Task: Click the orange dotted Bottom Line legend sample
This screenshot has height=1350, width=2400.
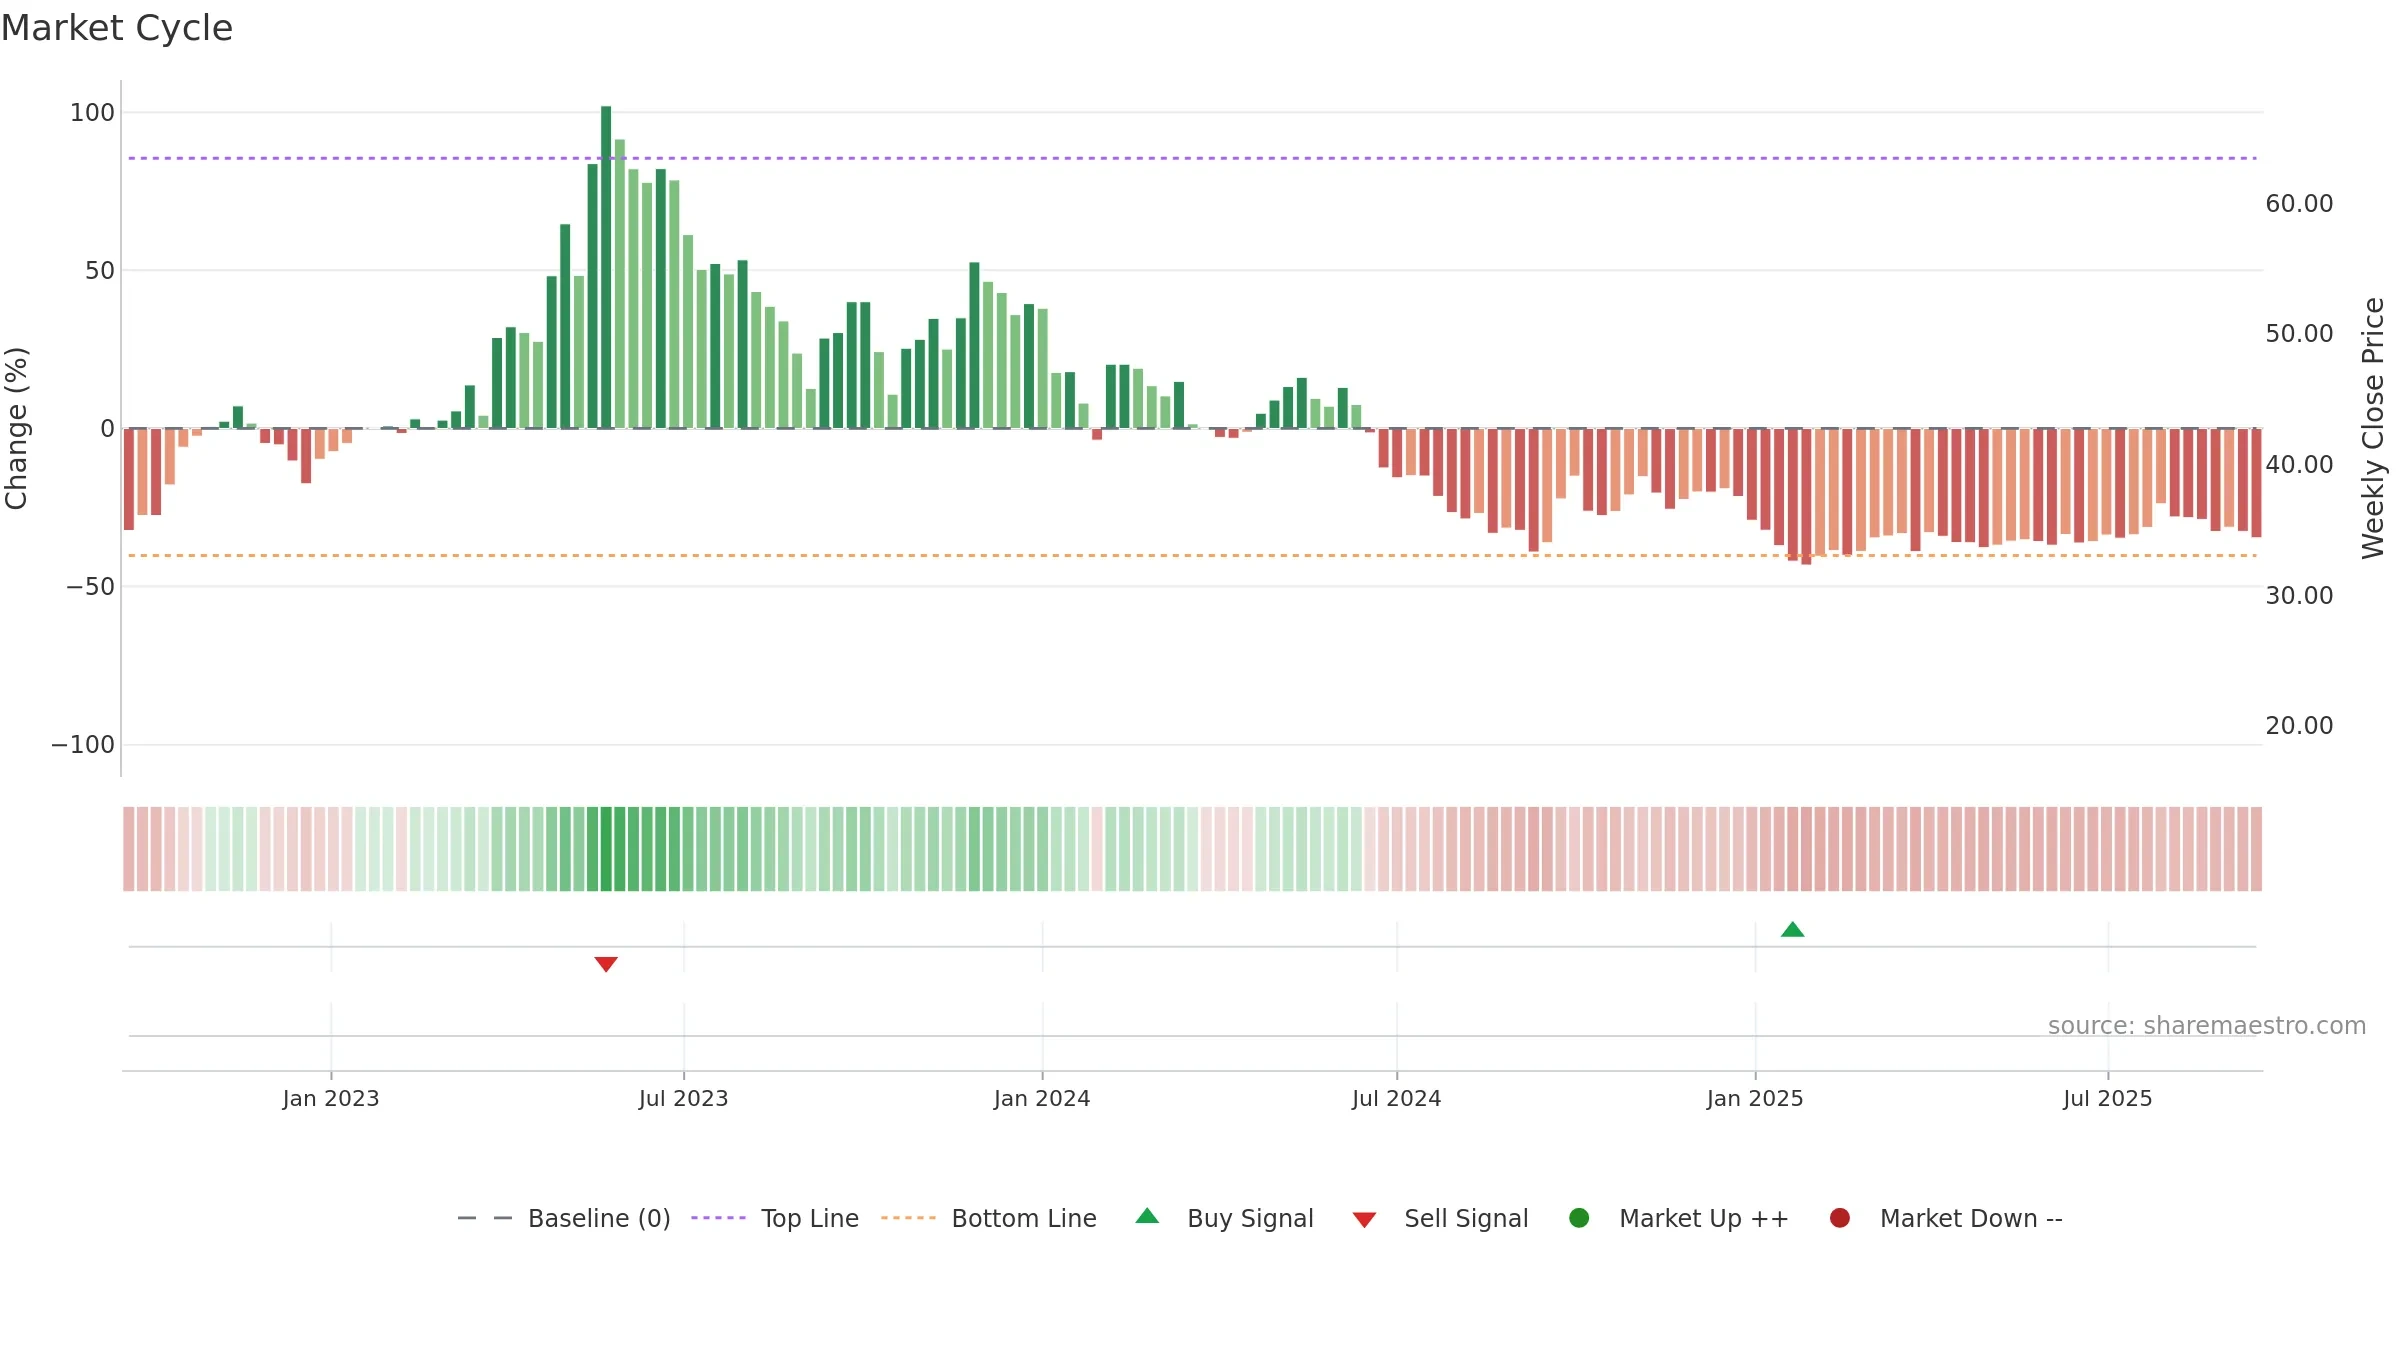Action: [908, 1218]
